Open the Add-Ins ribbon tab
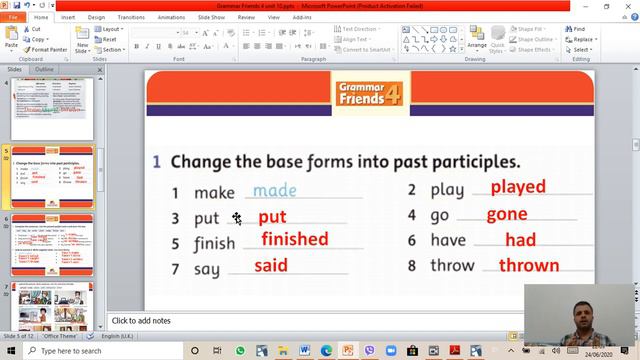The image size is (640, 360). pyautogui.click(x=302, y=18)
